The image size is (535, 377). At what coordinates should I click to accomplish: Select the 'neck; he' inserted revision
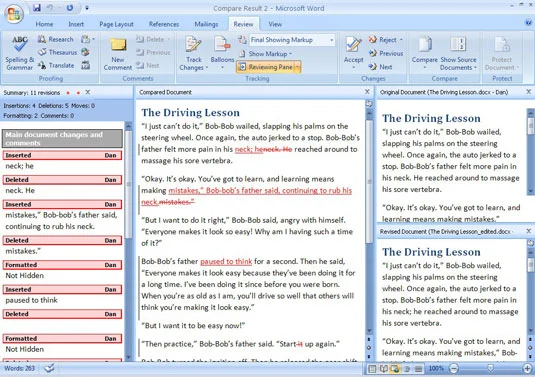[62, 161]
